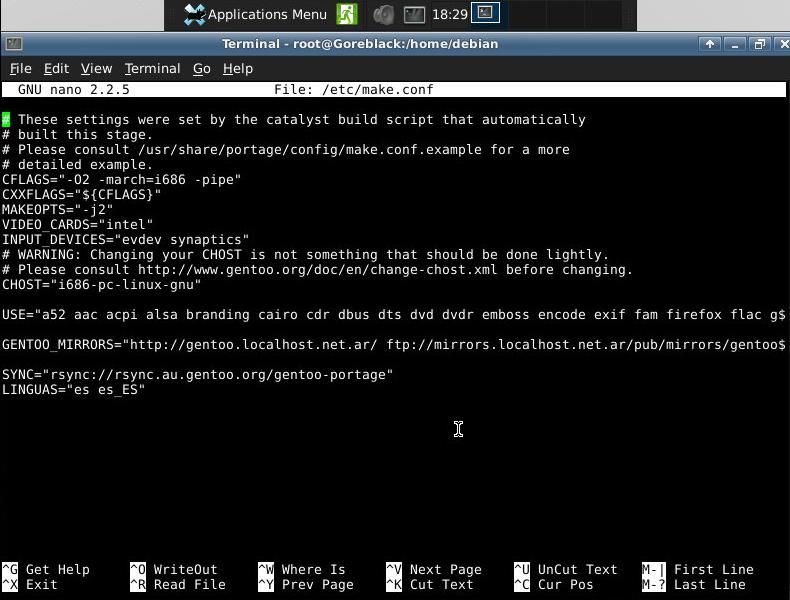790x600 pixels.
Task: Click the Cur Pos shortcut
Action: (554, 585)
